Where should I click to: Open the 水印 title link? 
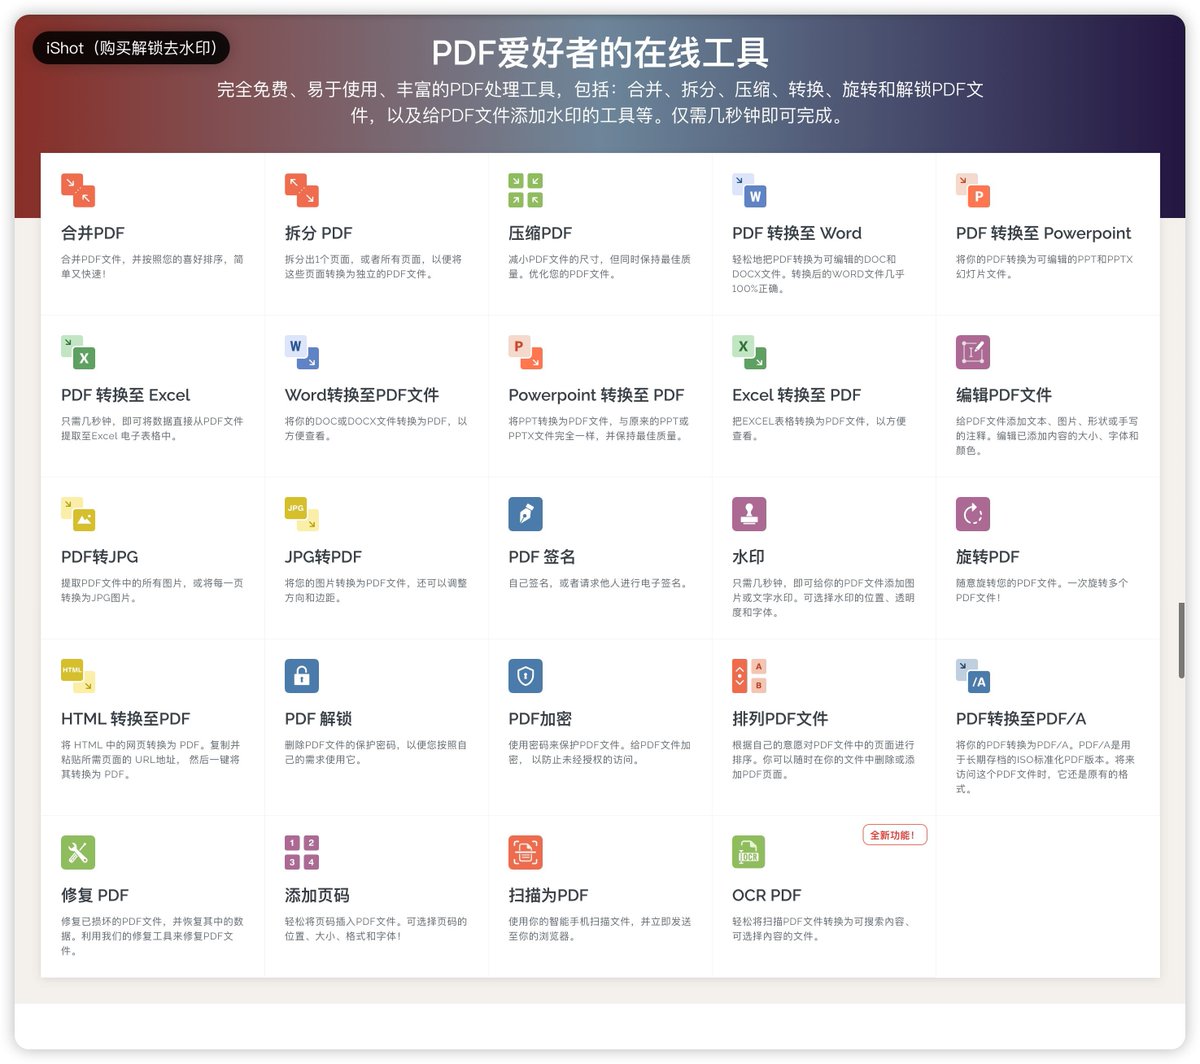[748, 557]
